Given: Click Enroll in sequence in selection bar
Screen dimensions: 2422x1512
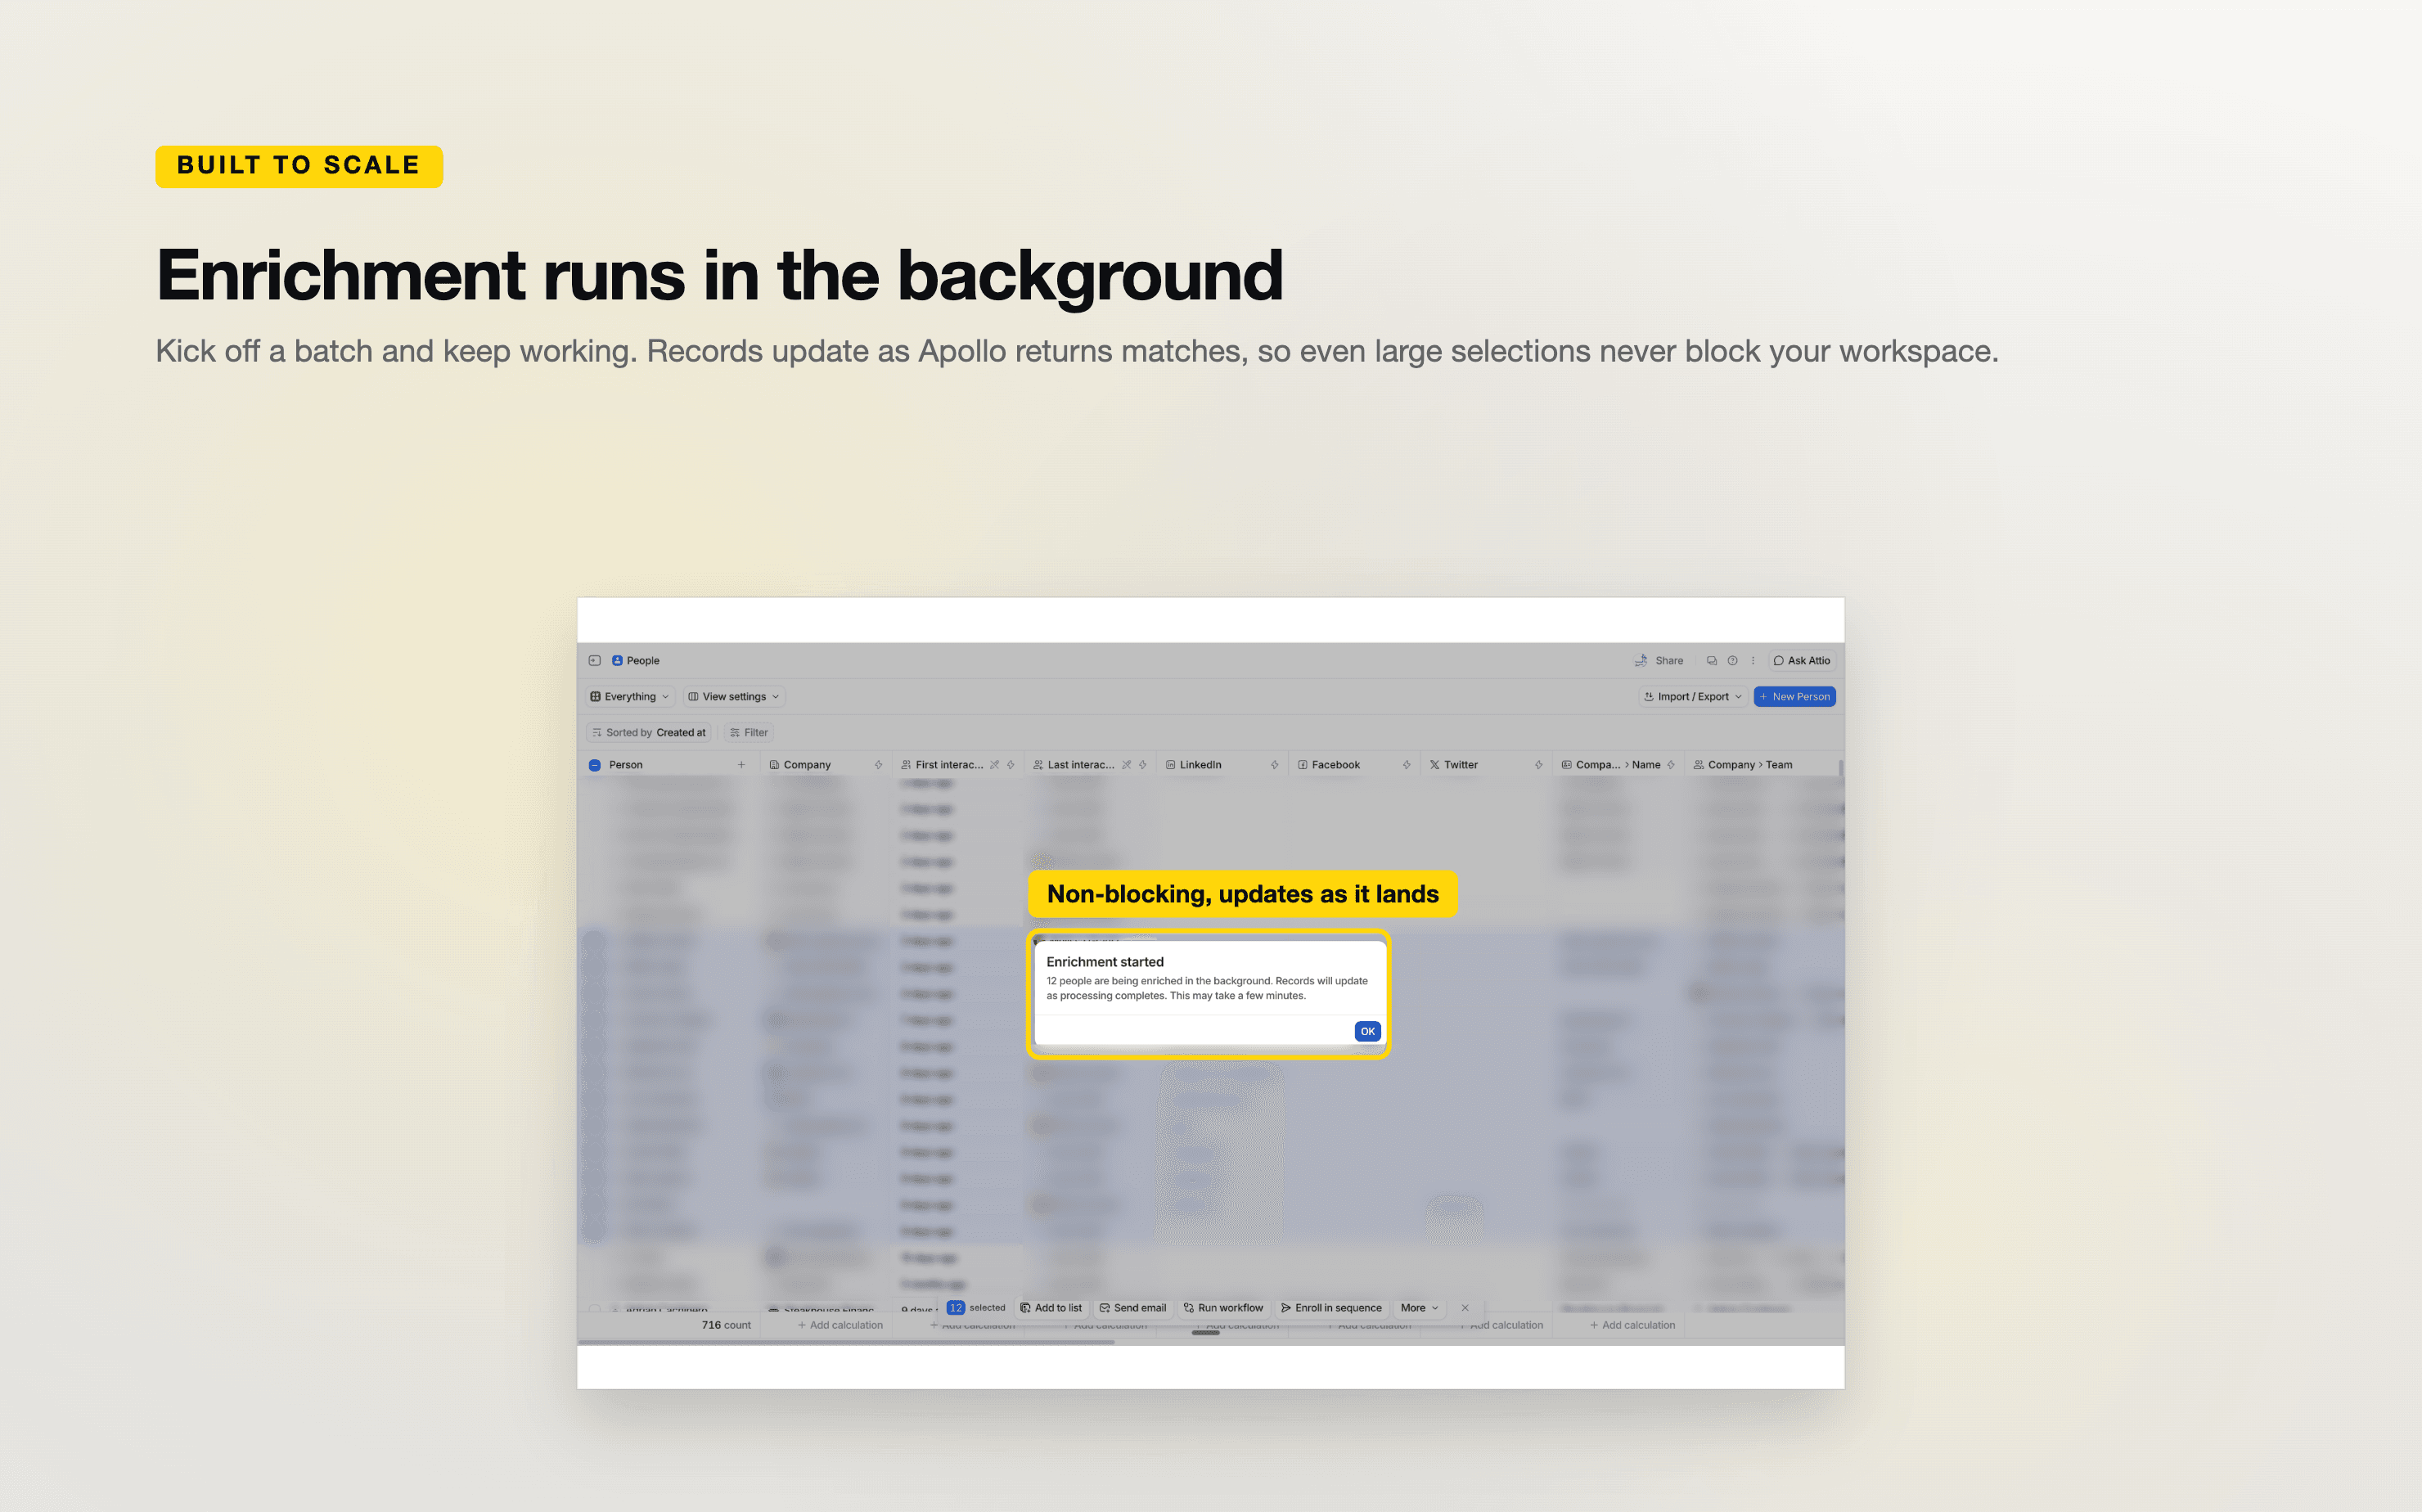Looking at the screenshot, I should [x=1331, y=1307].
